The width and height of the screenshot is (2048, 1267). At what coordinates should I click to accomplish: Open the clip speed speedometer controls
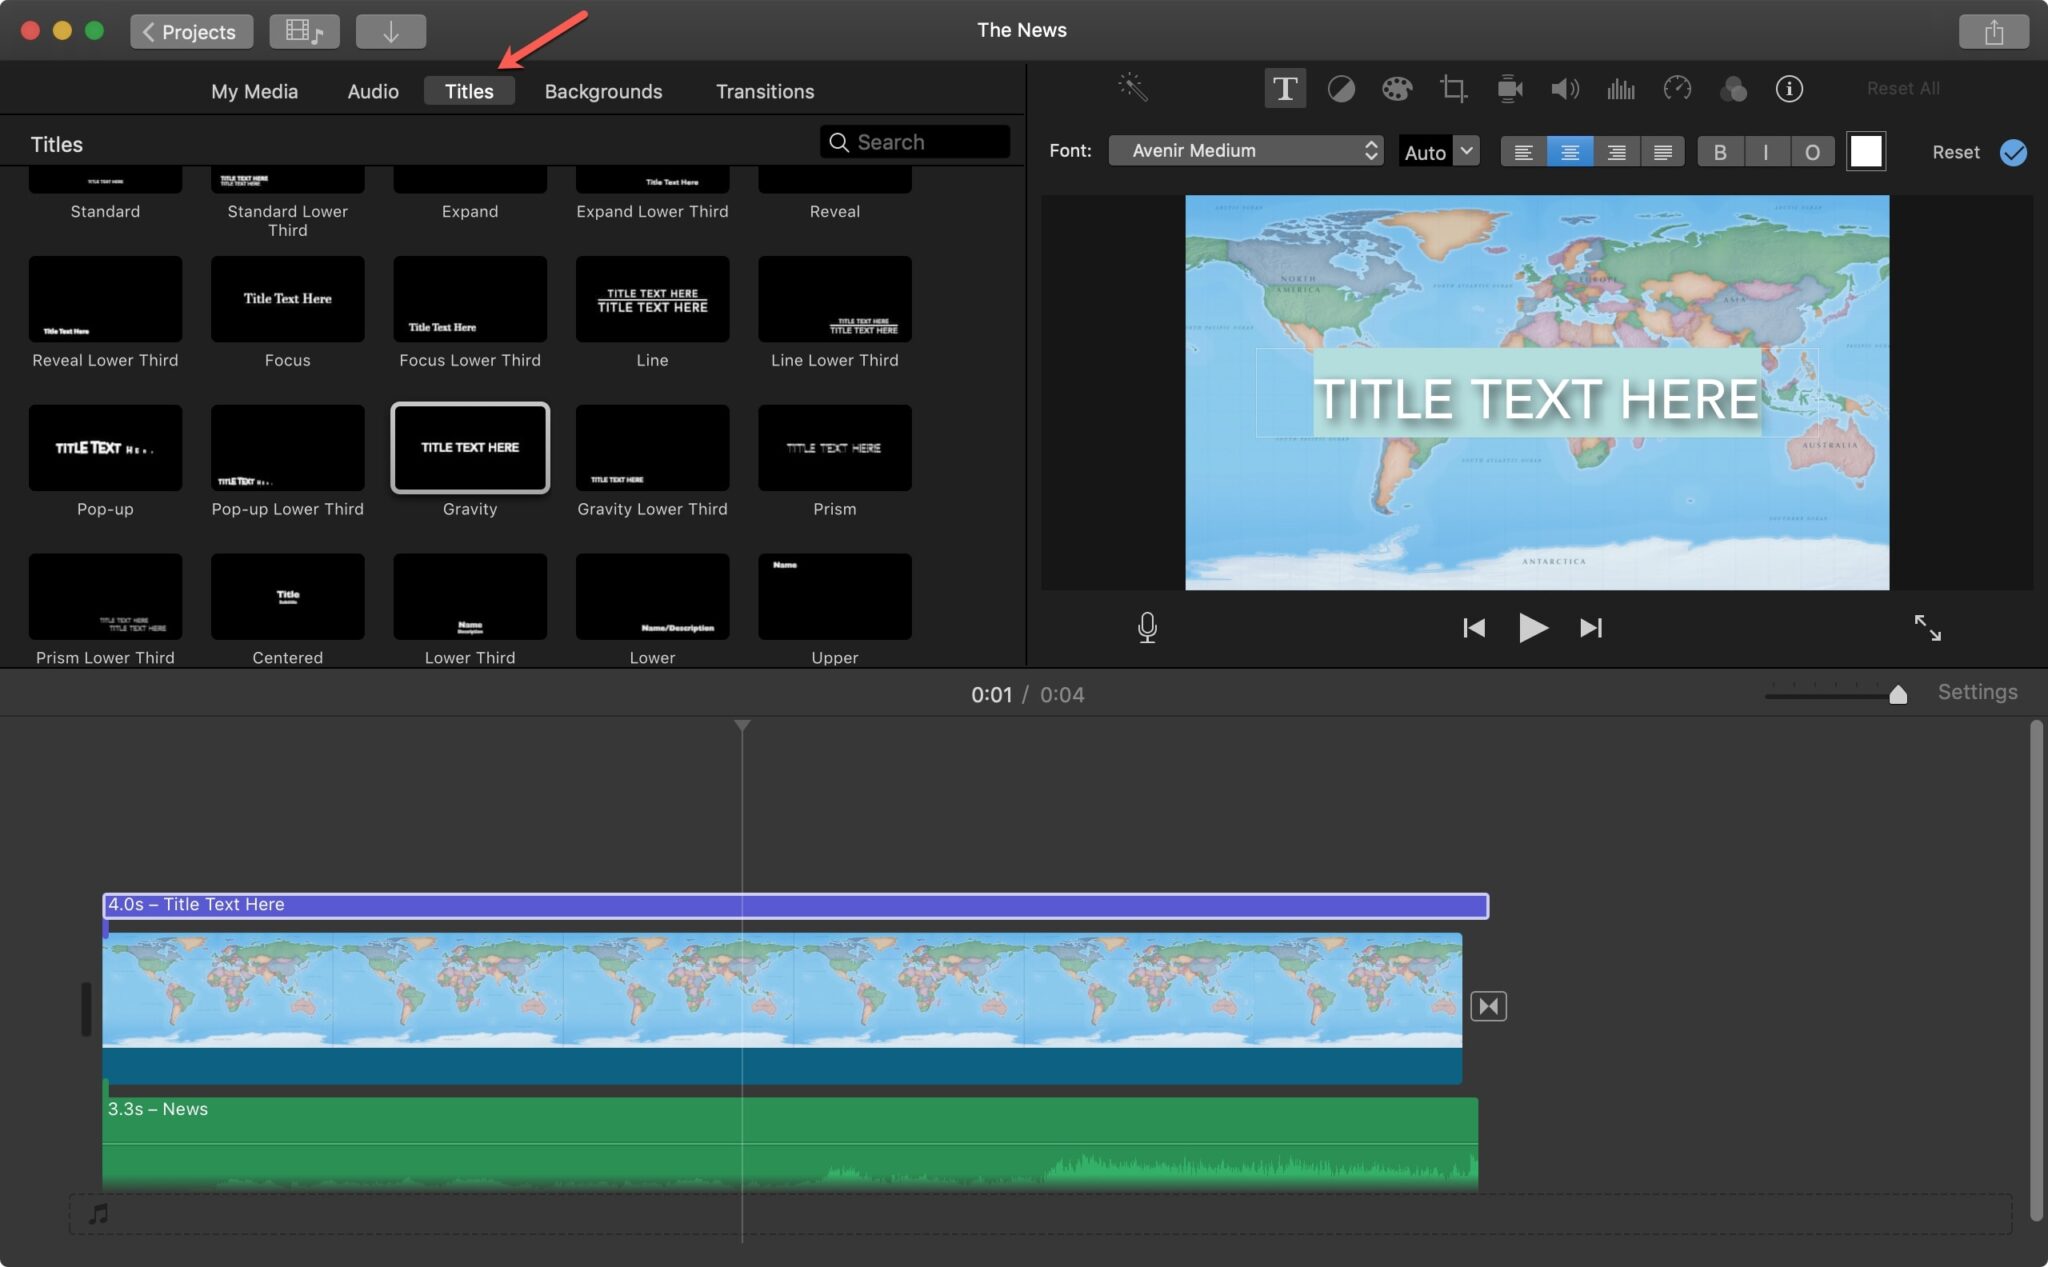[x=1678, y=88]
